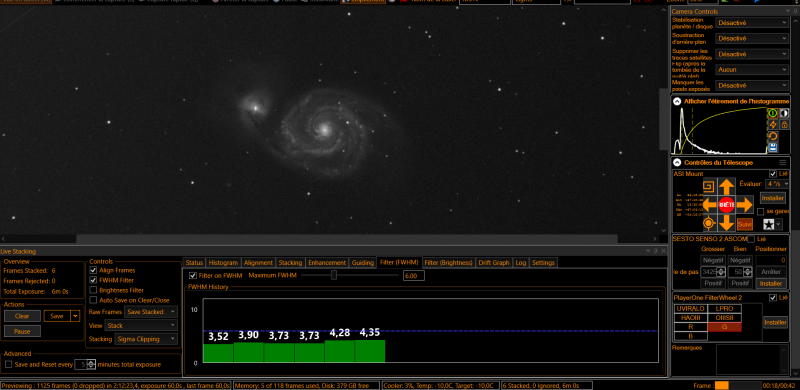800x390 pixels.
Task: Open Masquer les pixels exposés dropdown
Action: tap(752, 85)
